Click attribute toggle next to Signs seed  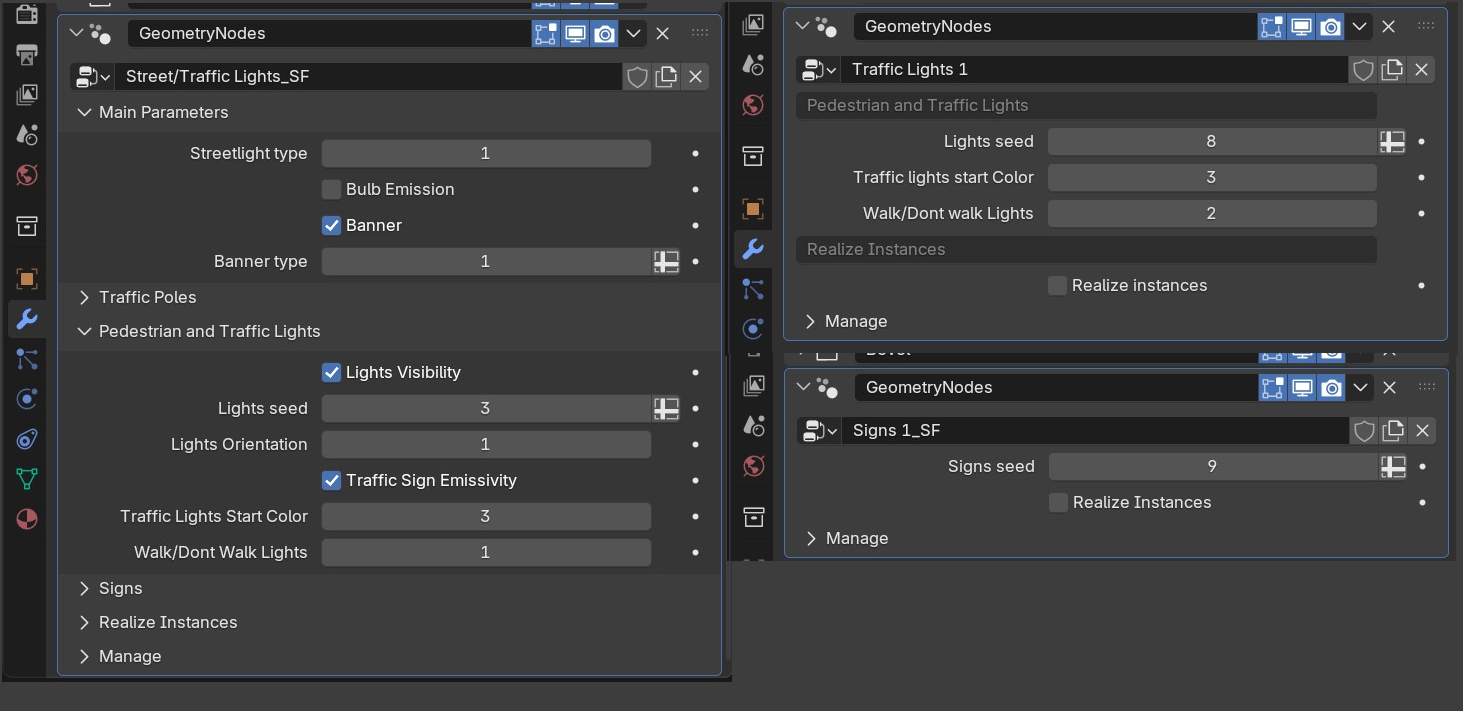(x=1393, y=467)
